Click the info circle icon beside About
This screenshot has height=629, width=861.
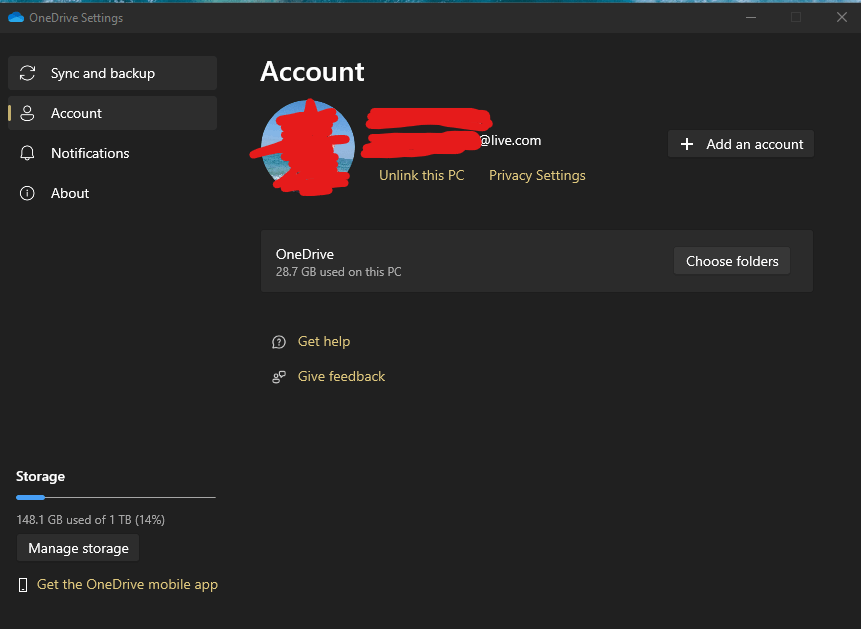[27, 193]
